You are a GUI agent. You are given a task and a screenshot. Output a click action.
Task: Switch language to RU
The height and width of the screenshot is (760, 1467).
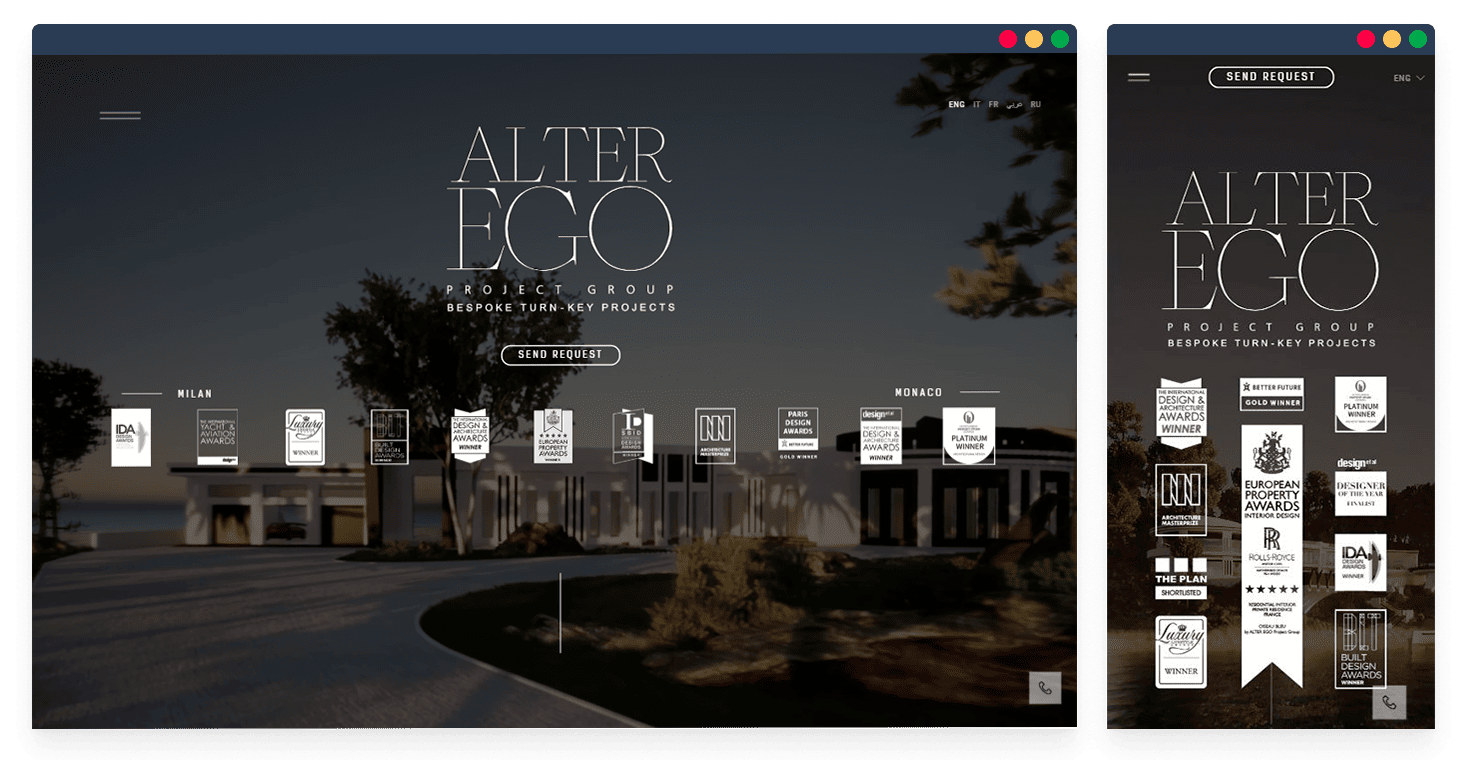coord(1036,105)
